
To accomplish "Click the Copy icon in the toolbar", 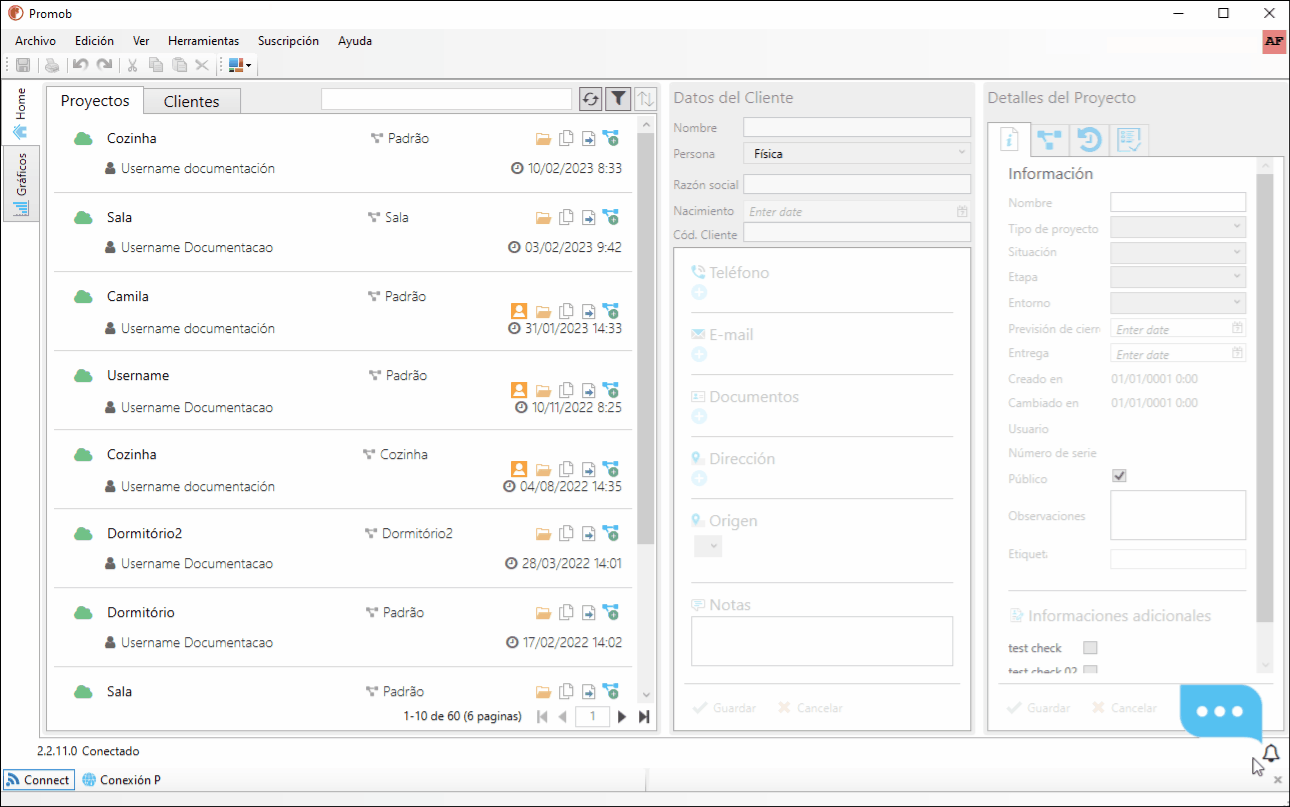I will click(x=156, y=65).
